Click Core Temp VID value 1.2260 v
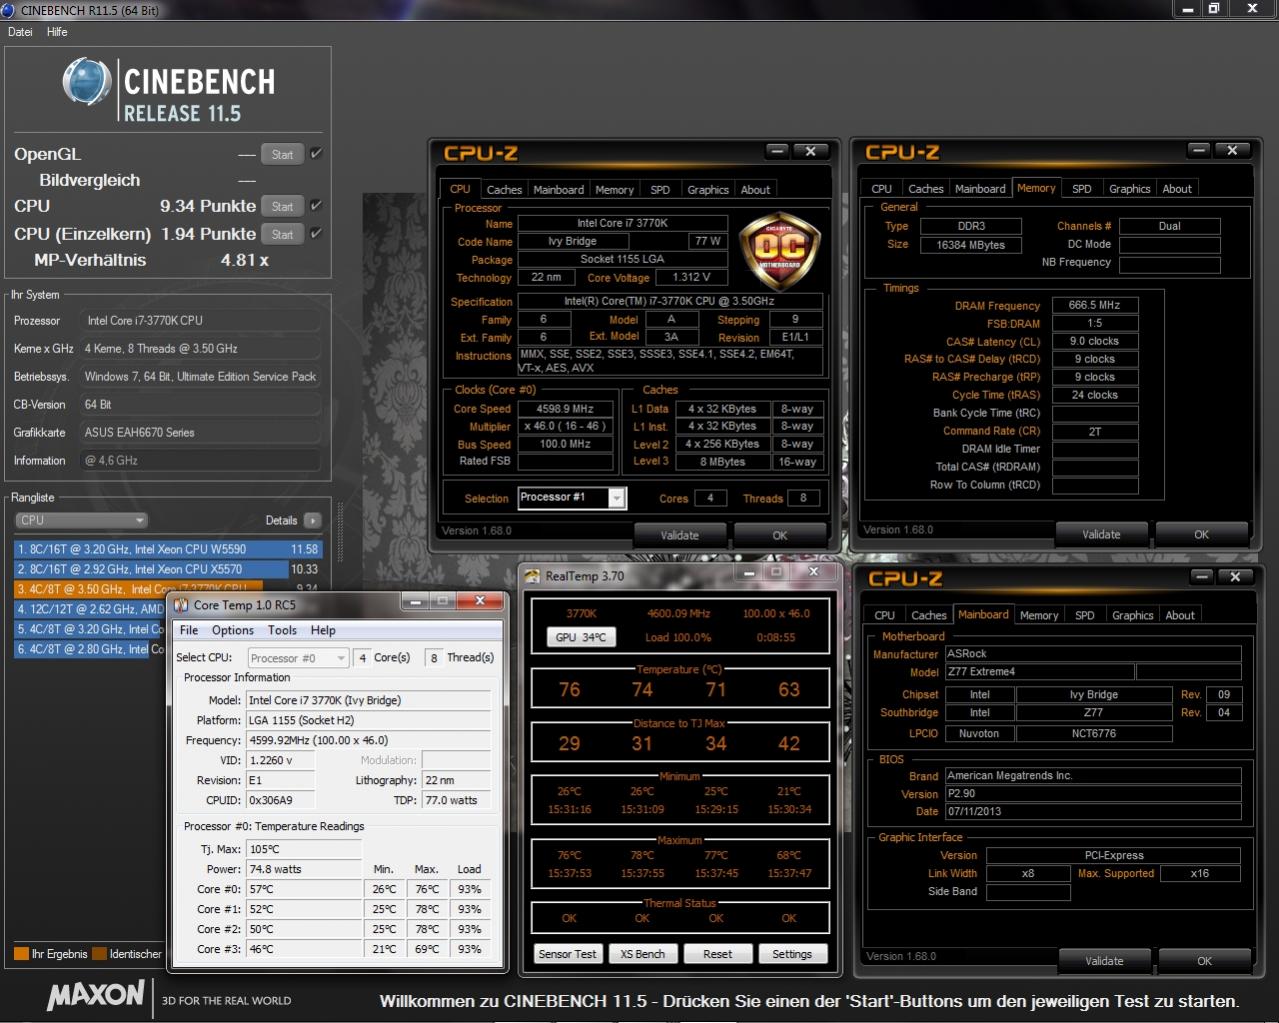Image resolution: width=1279 pixels, height=1023 pixels. click(x=280, y=760)
